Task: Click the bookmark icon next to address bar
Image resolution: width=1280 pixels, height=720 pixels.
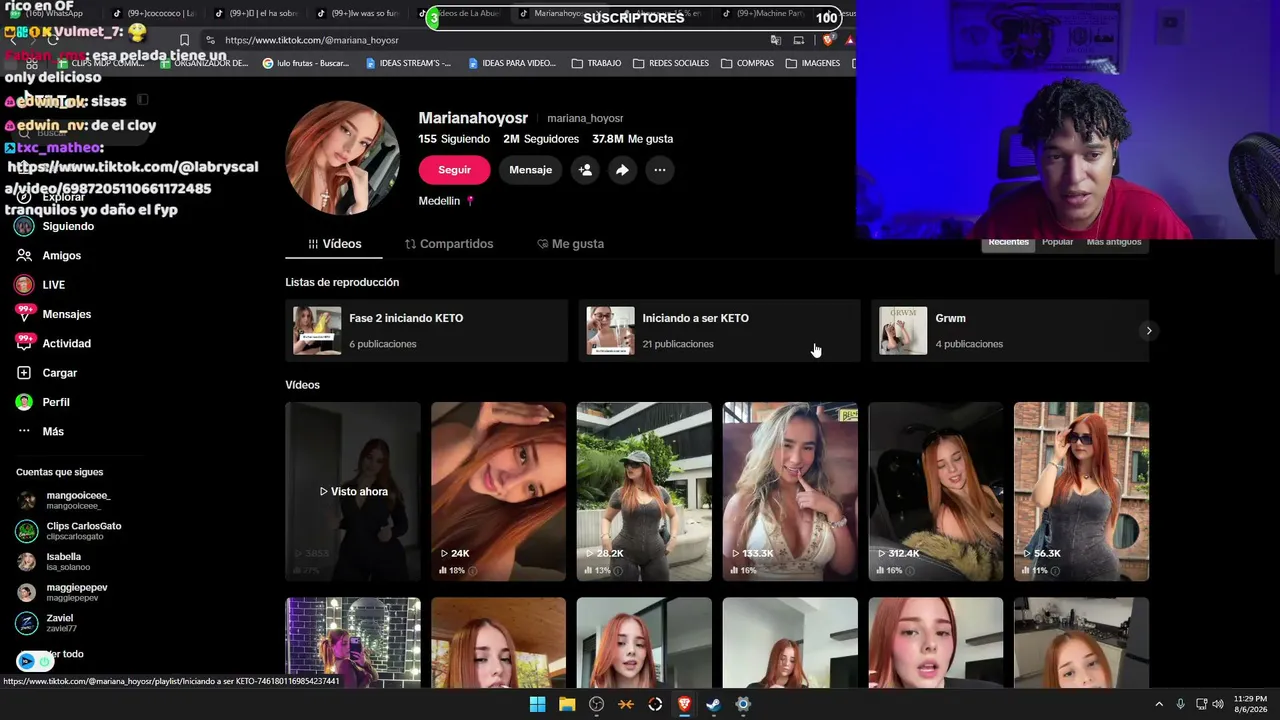Action: point(184,40)
